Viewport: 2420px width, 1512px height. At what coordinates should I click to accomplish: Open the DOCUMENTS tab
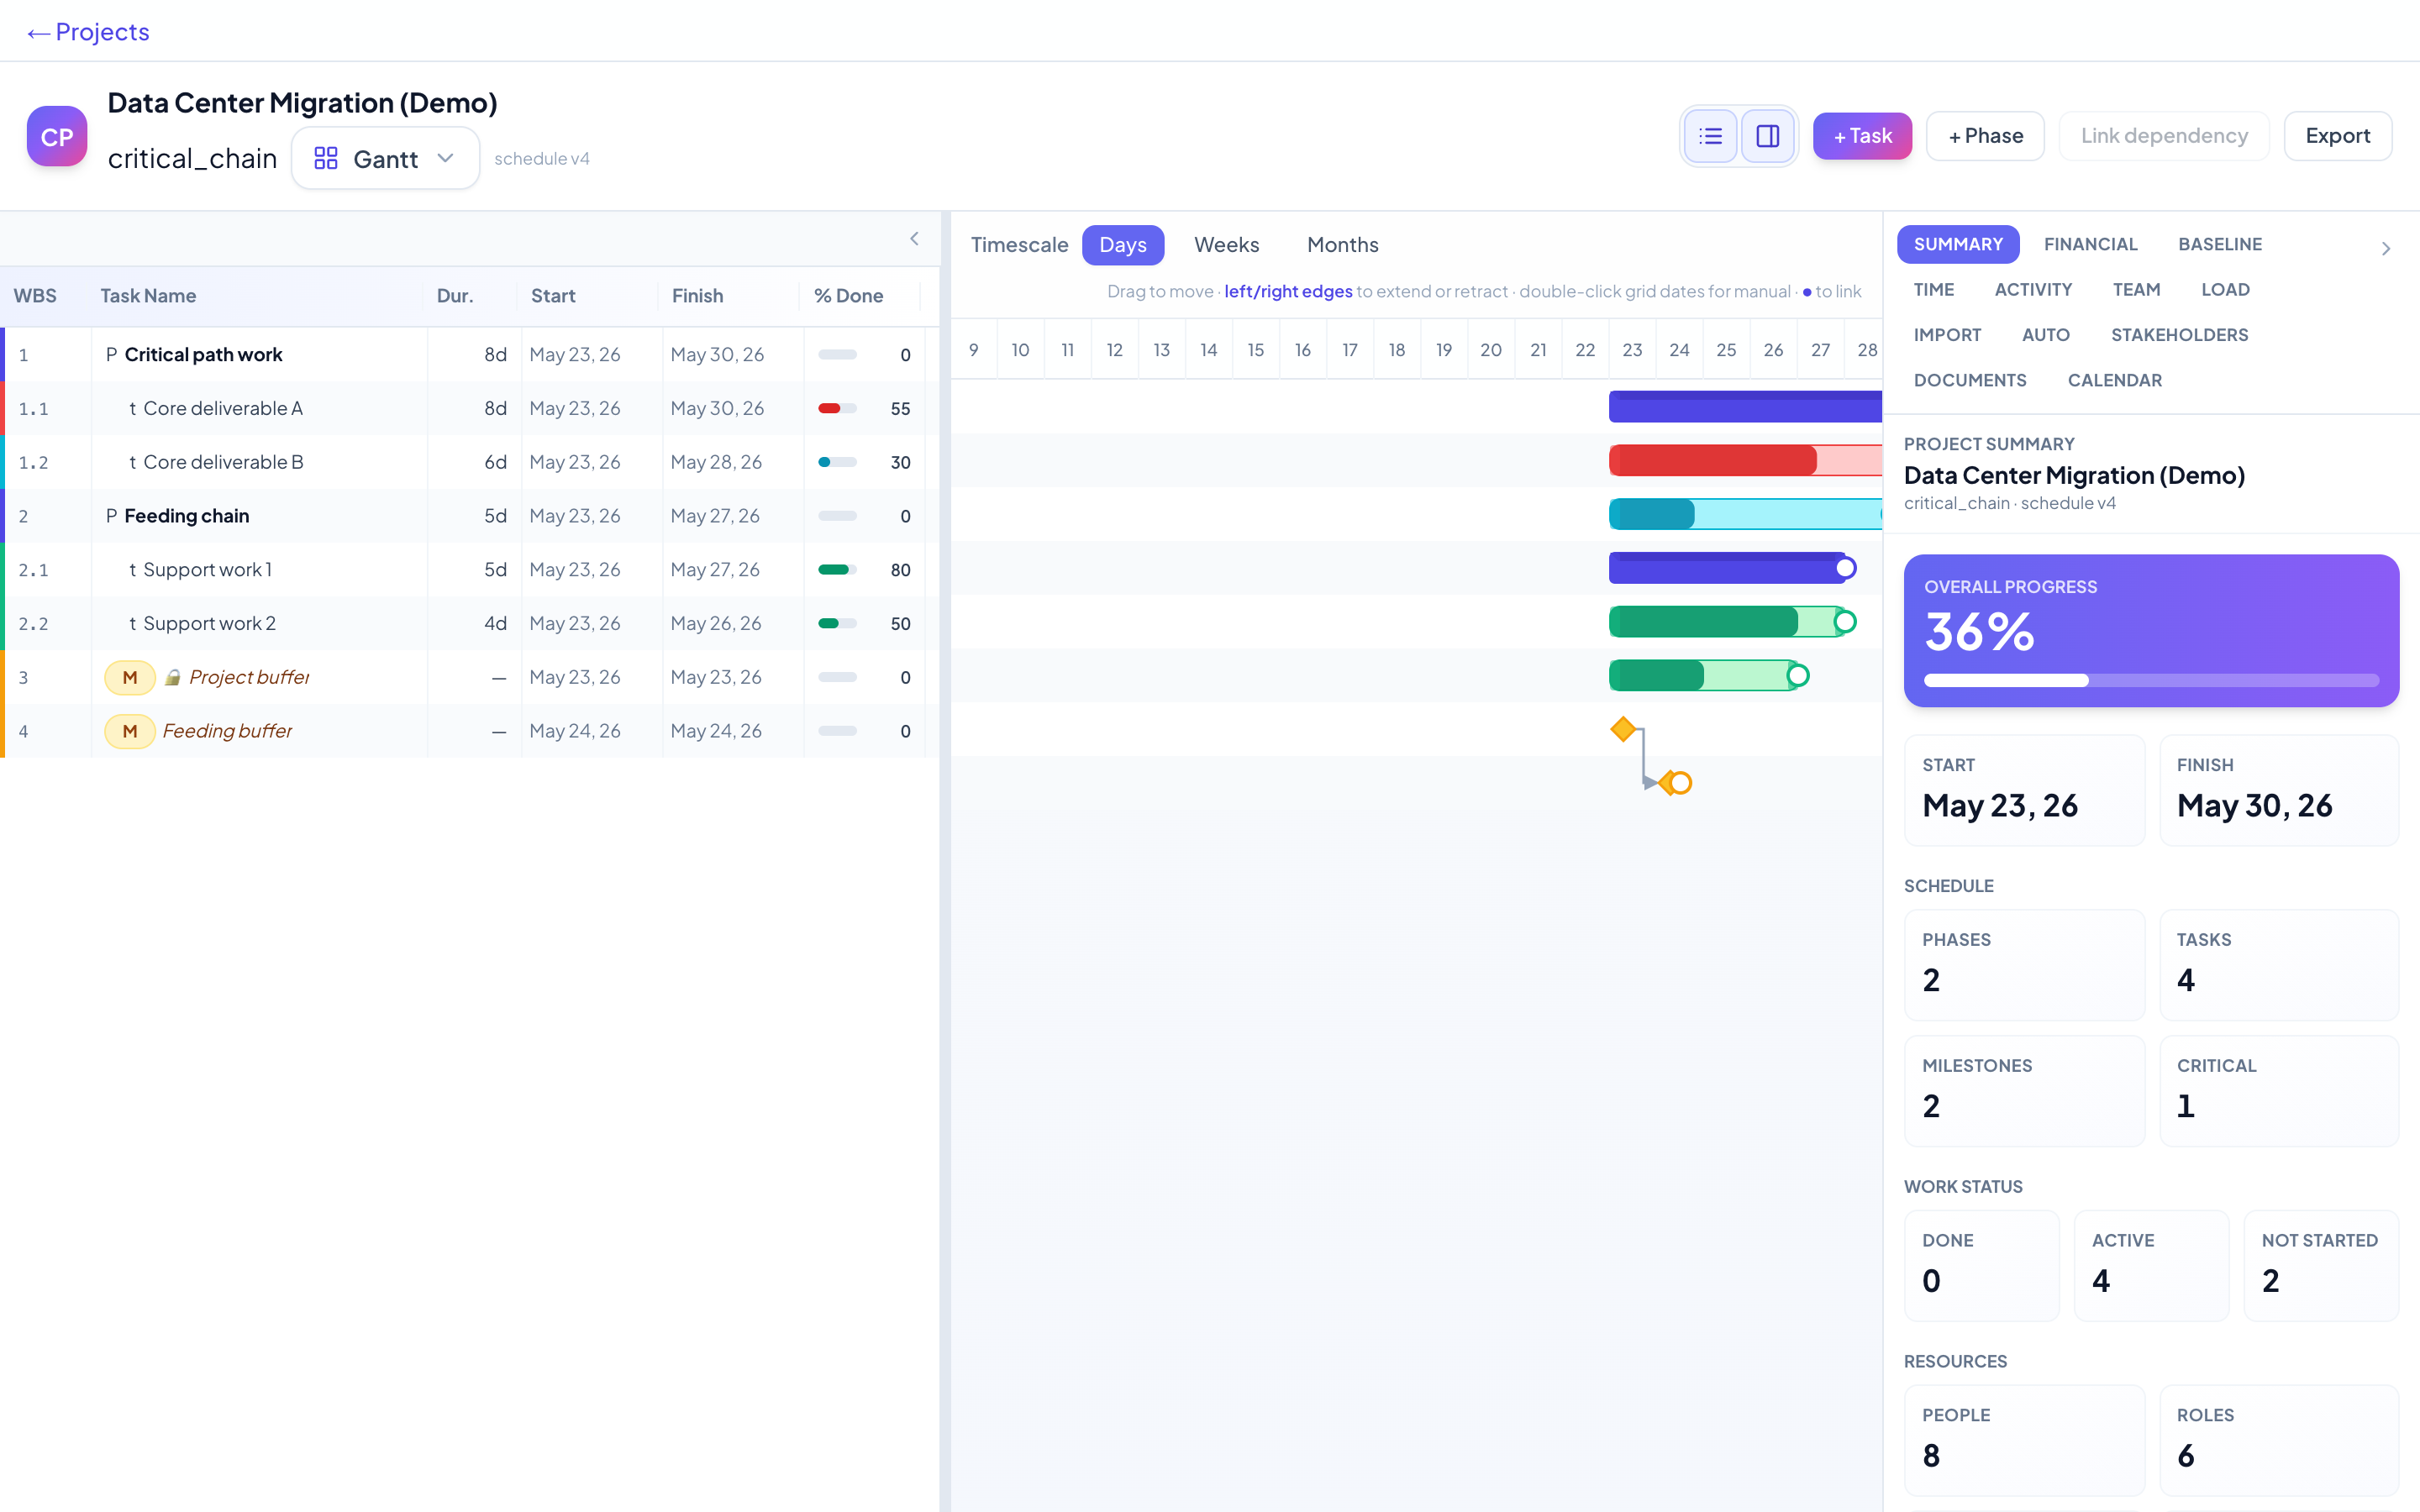coord(1969,381)
